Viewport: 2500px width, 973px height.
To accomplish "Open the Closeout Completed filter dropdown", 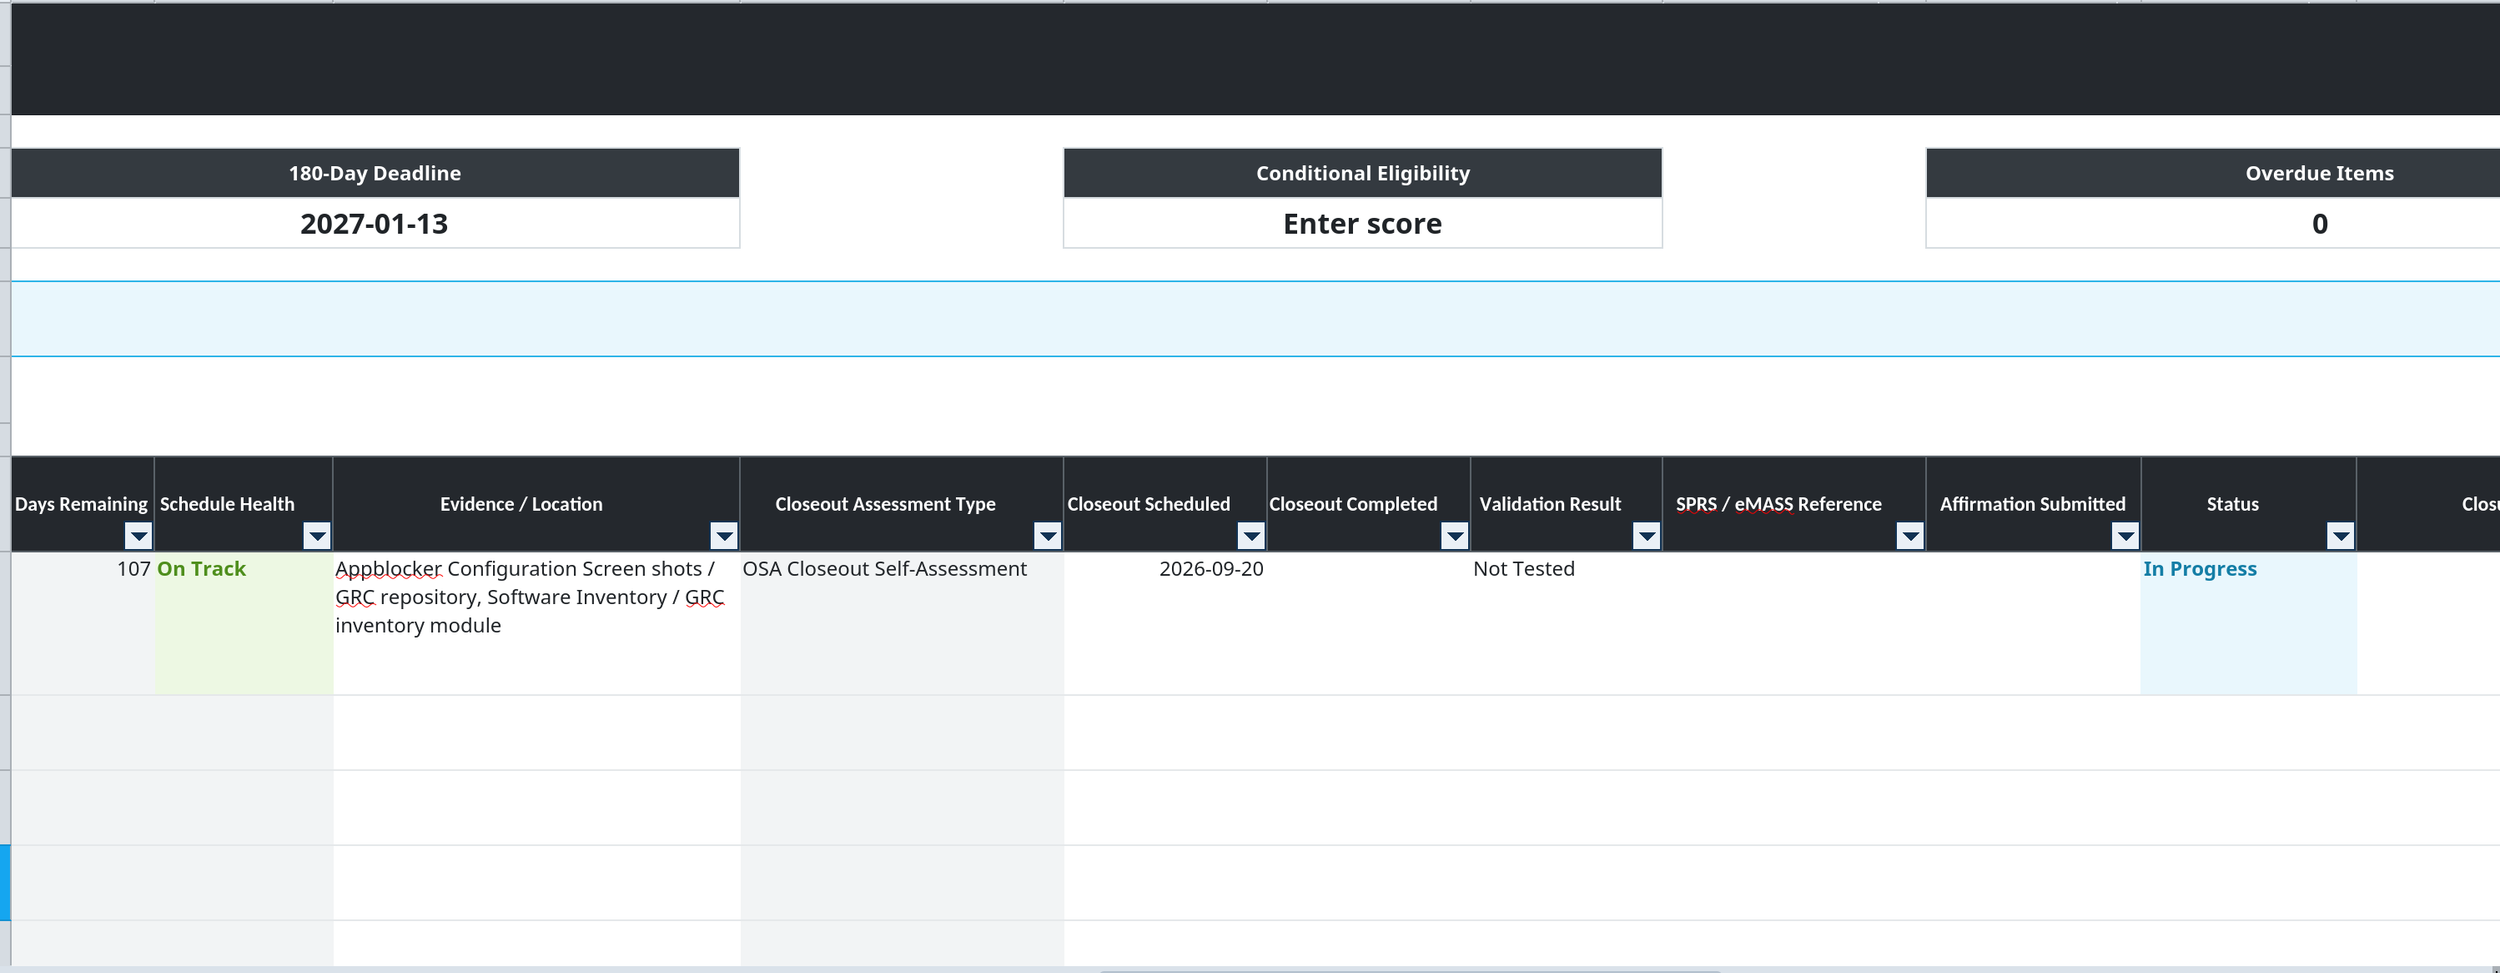I will [1455, 536].
